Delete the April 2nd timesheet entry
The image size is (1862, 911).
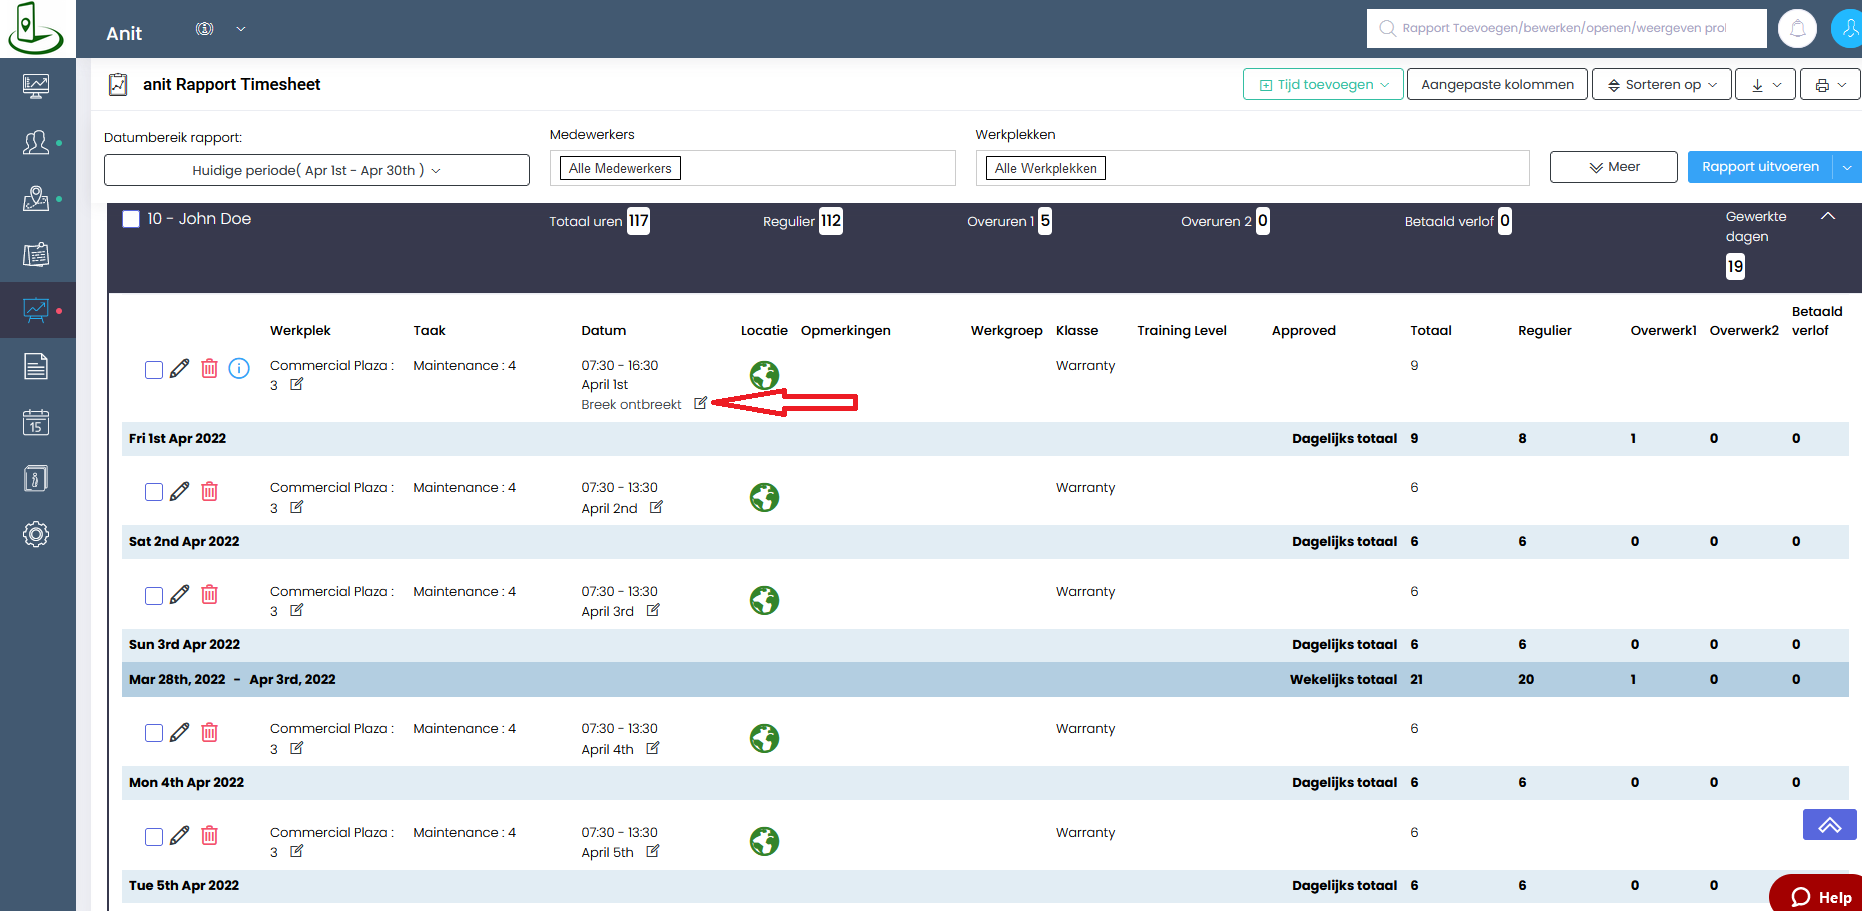pos(209,491)
